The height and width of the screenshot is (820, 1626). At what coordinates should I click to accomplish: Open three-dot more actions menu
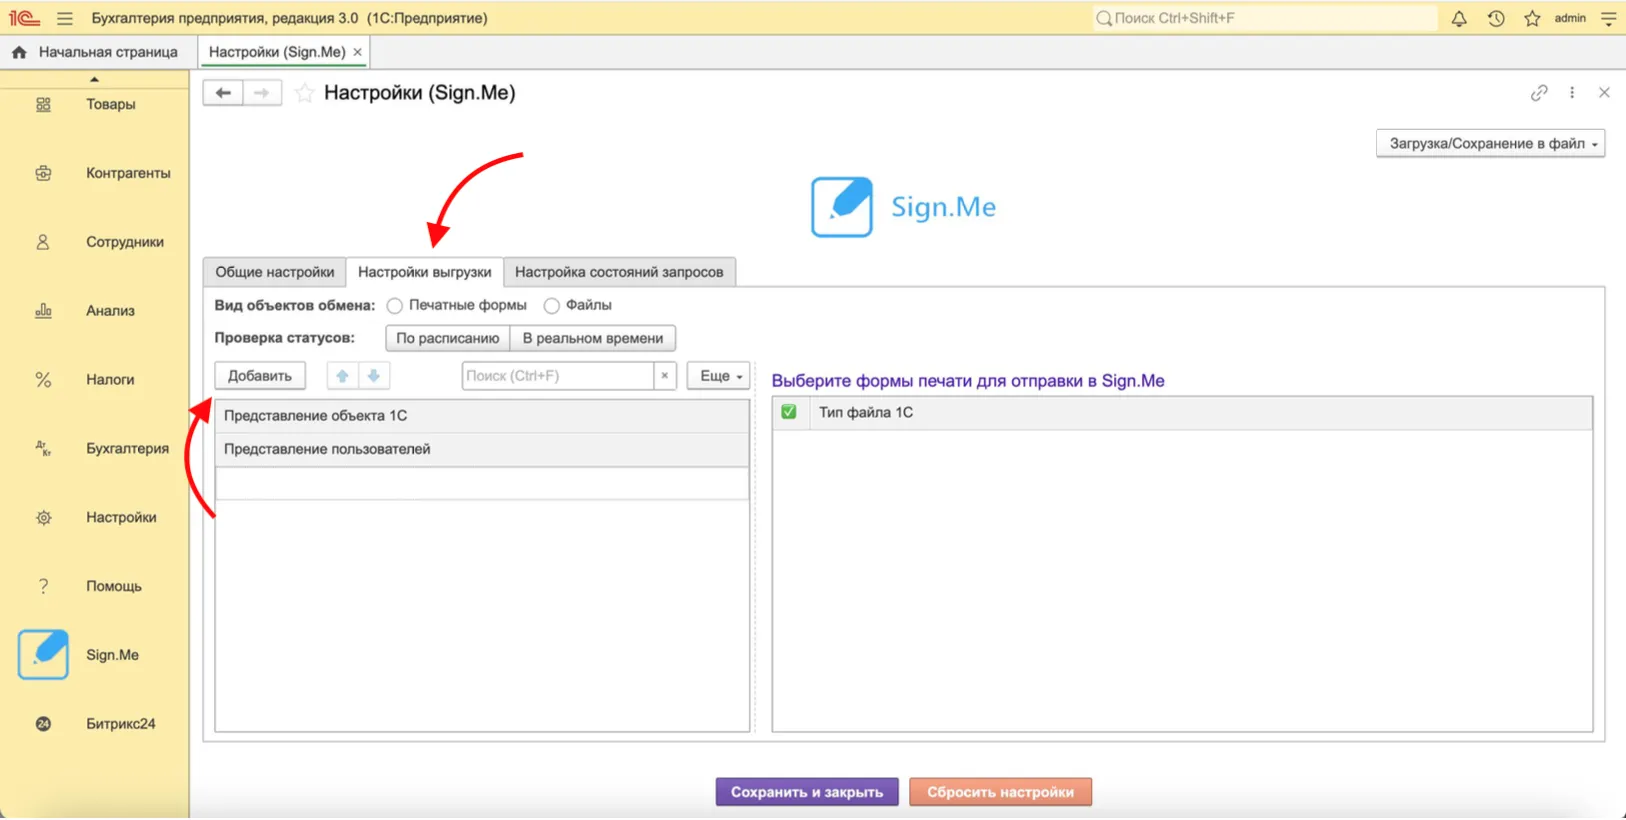pyautogui.click(x=1572, y=93)
